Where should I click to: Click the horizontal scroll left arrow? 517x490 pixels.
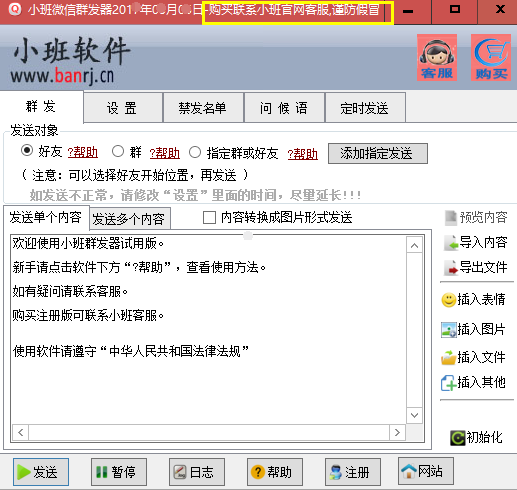point(21,432)
